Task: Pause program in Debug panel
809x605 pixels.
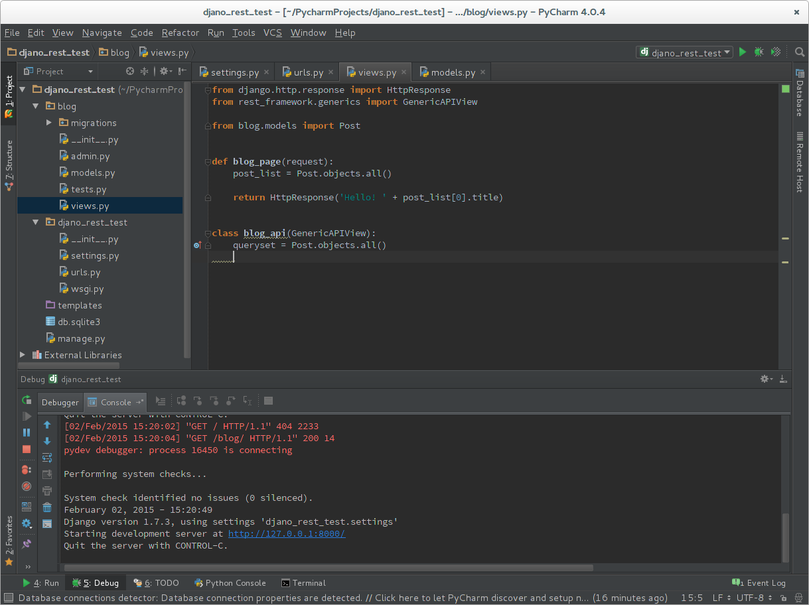Action: click(27, 433)
